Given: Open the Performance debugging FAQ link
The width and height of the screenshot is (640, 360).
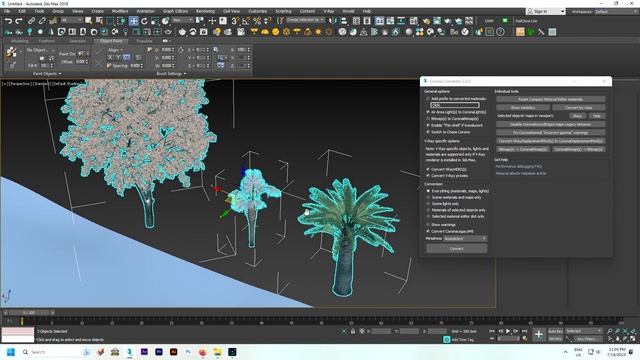Looking at the screenshot, I should [519, 167].
